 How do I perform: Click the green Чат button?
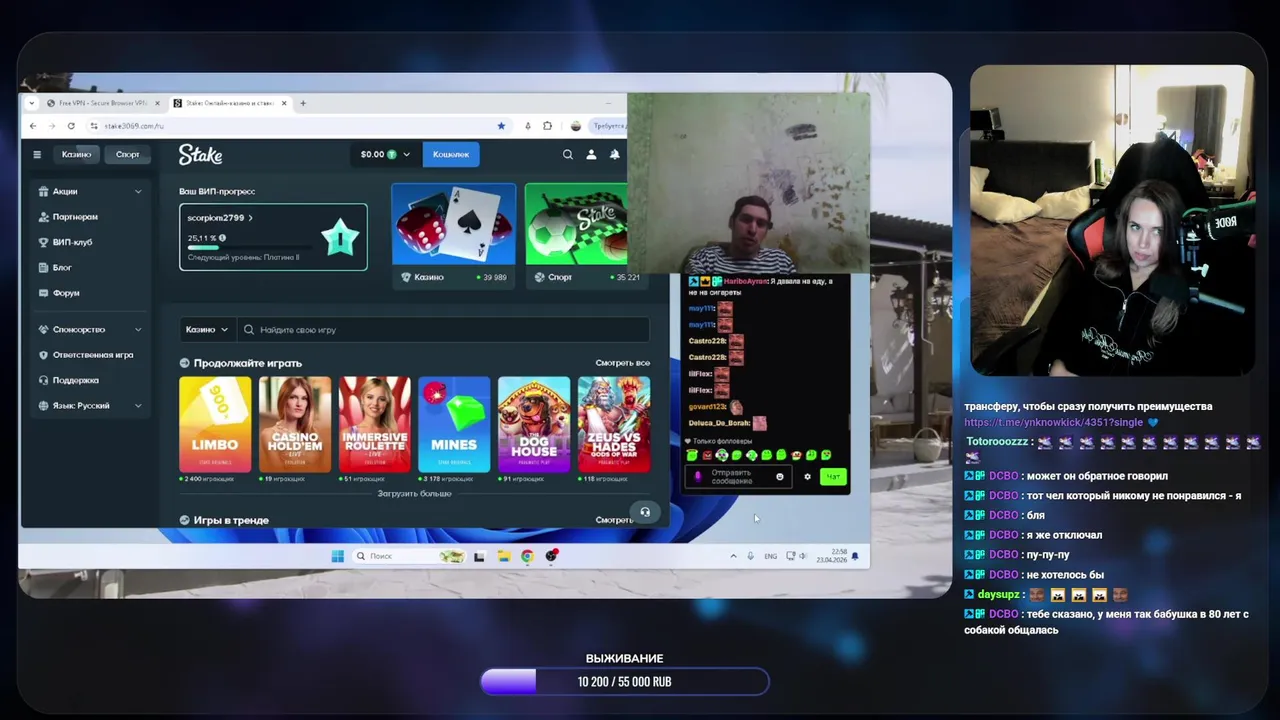point(833,477)
